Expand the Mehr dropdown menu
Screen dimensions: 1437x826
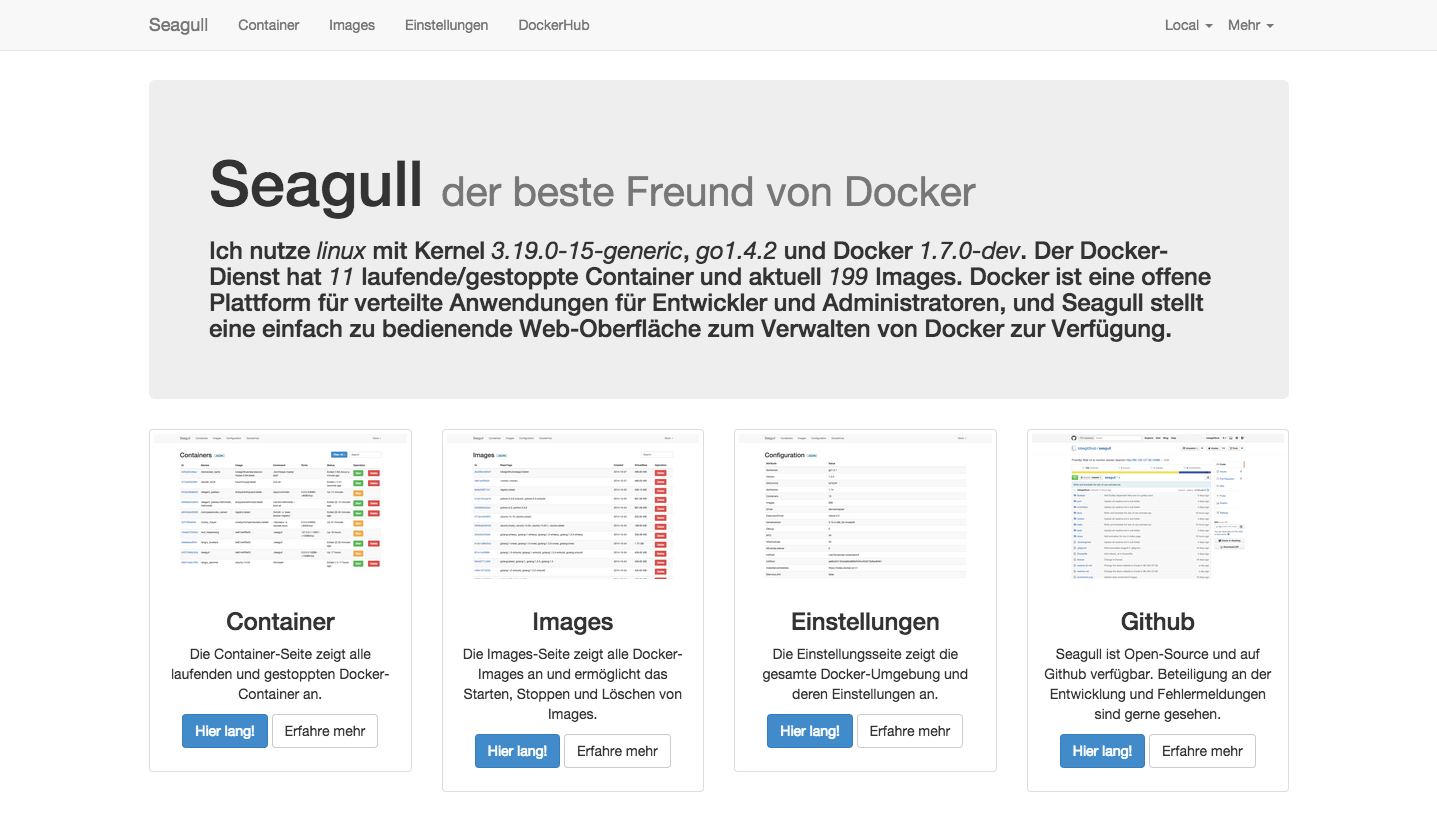coord(1251,25)
